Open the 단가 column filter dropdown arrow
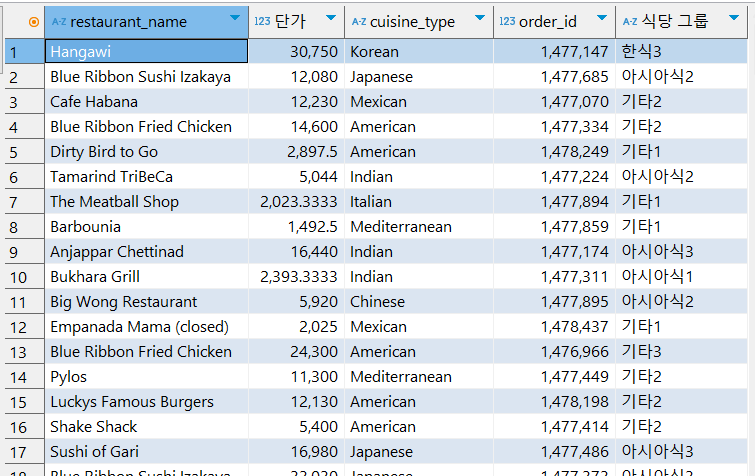The height and width of the screenshot is (476, 755). point(331,18)
